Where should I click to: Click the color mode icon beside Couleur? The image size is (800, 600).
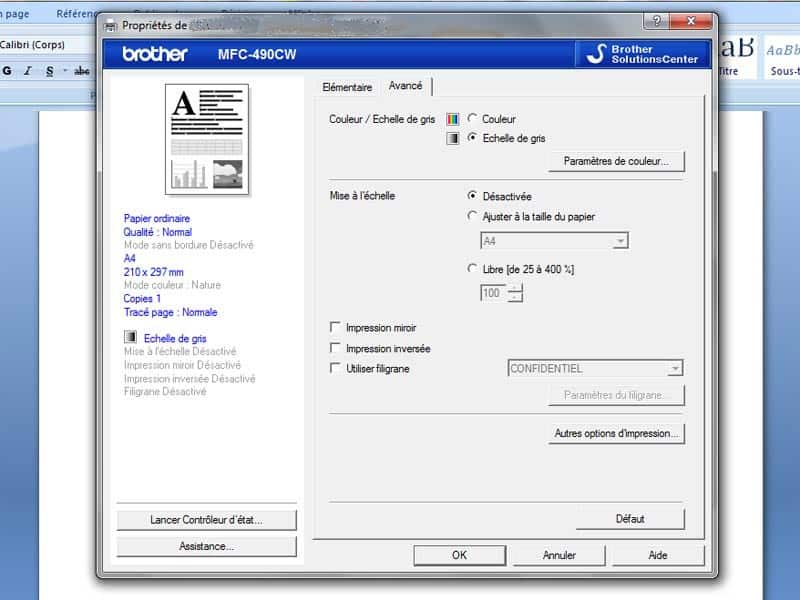453,119
